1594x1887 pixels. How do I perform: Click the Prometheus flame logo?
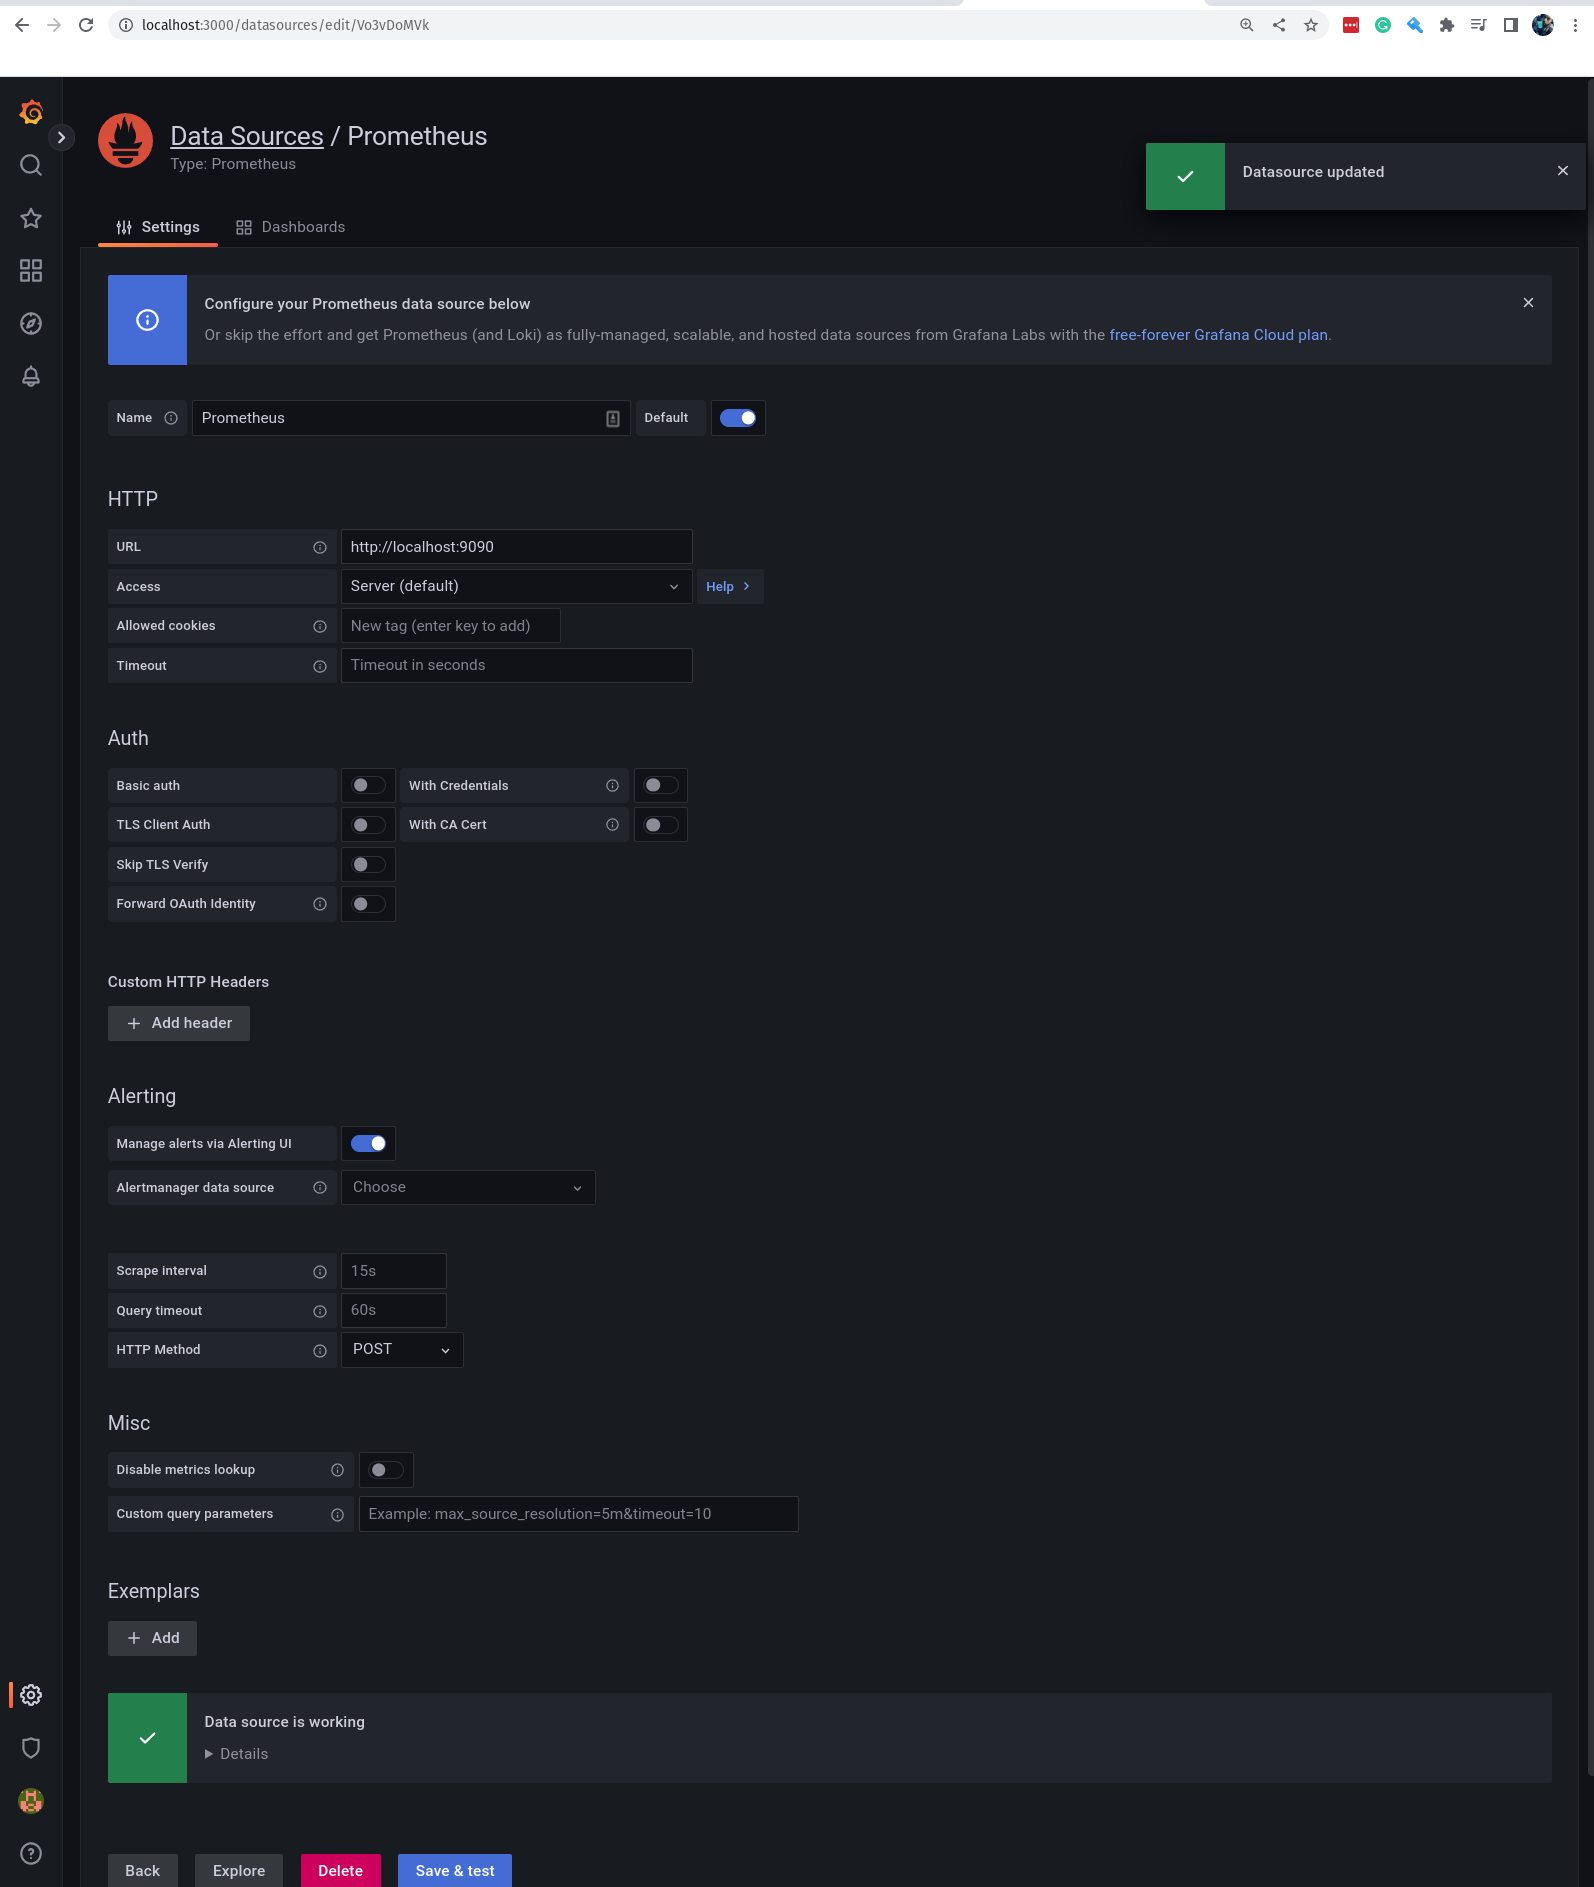coord(126,141)
